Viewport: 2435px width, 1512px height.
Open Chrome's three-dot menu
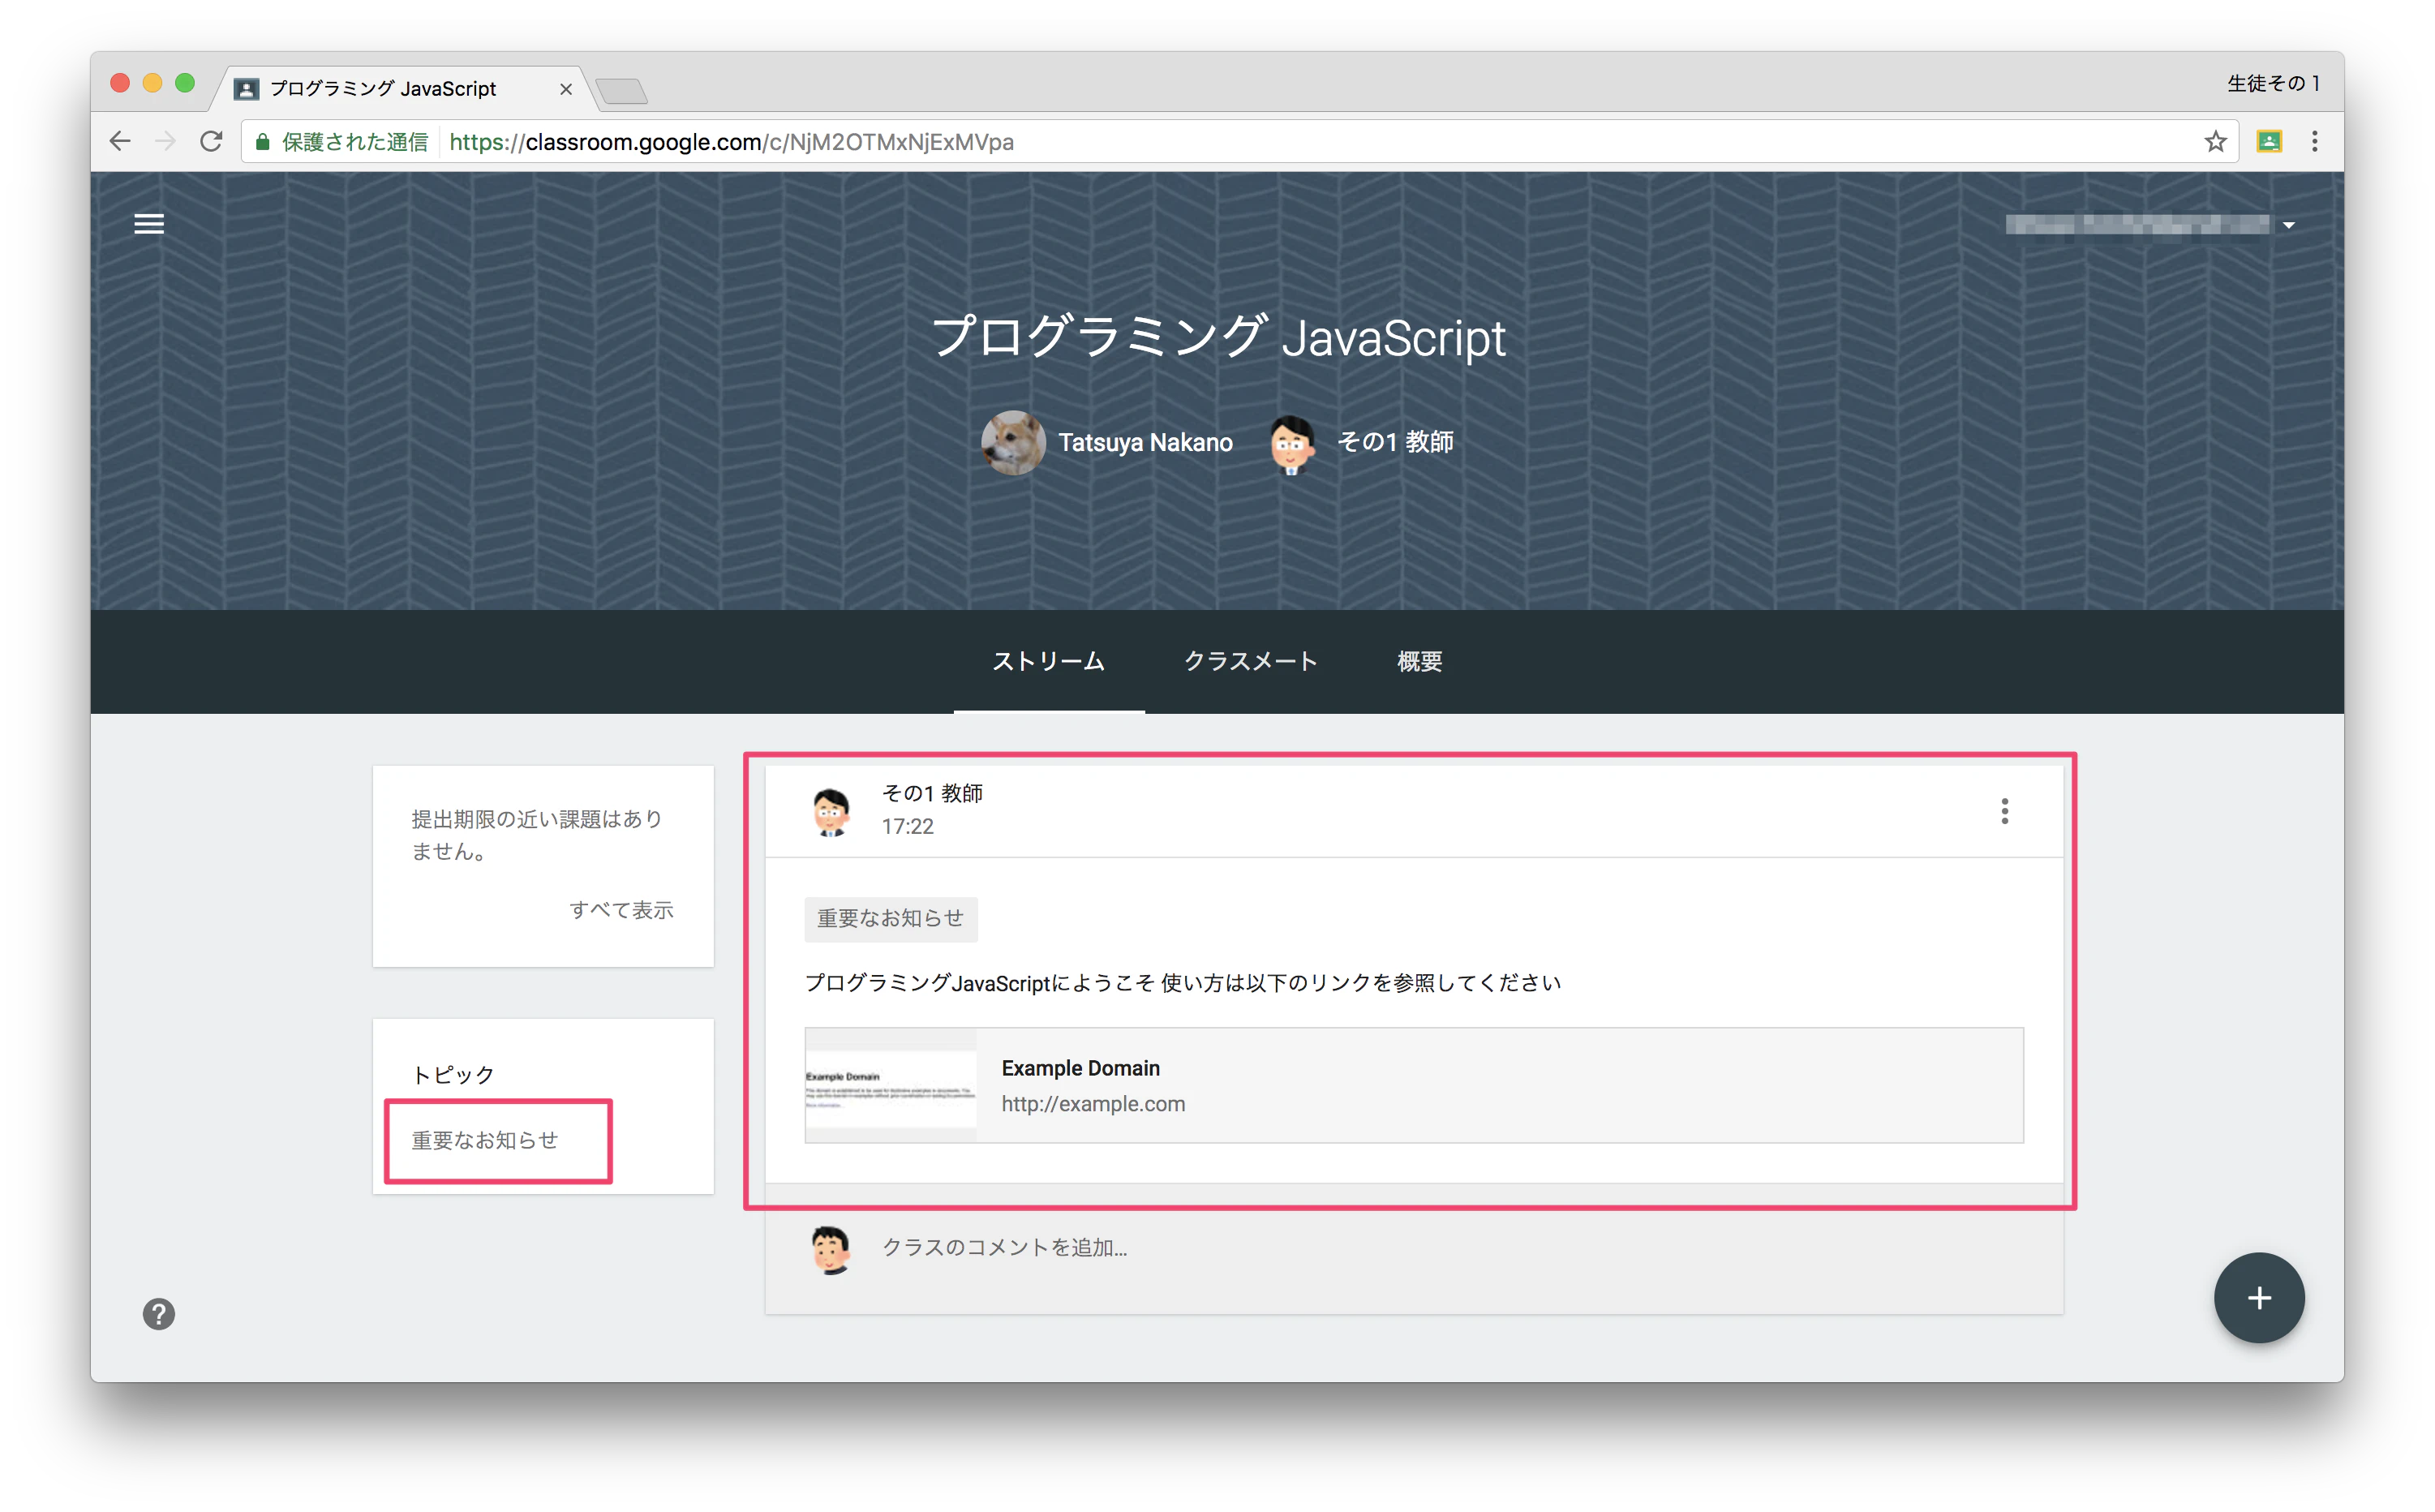pyautogui.click(x=2315, y=142)
